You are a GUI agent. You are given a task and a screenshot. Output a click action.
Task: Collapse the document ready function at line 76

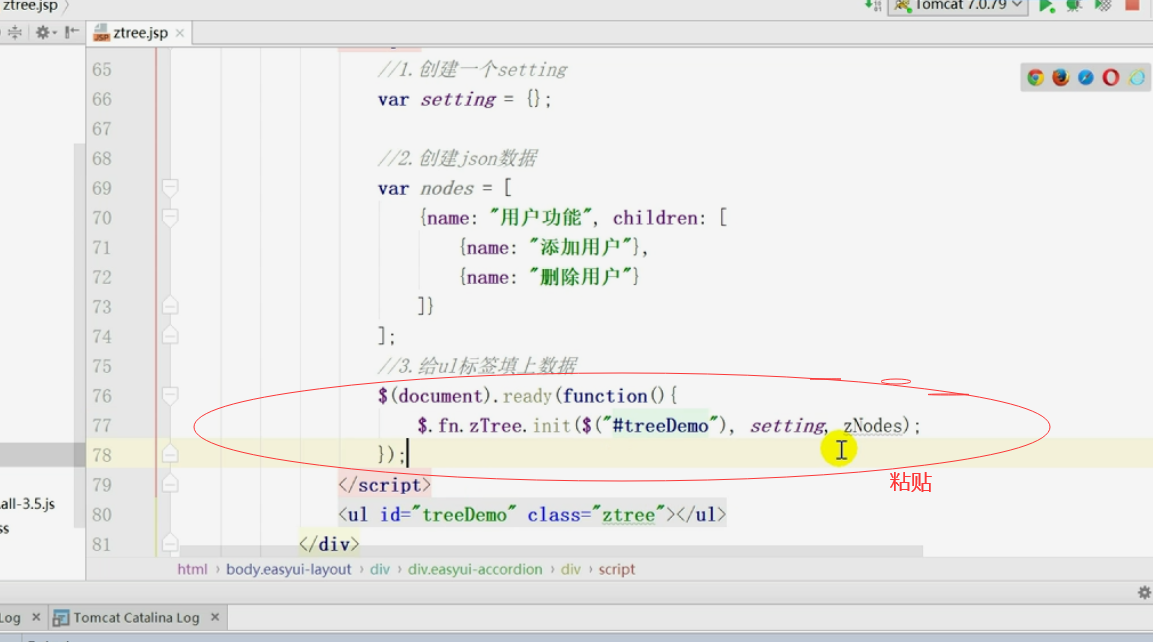170,396
